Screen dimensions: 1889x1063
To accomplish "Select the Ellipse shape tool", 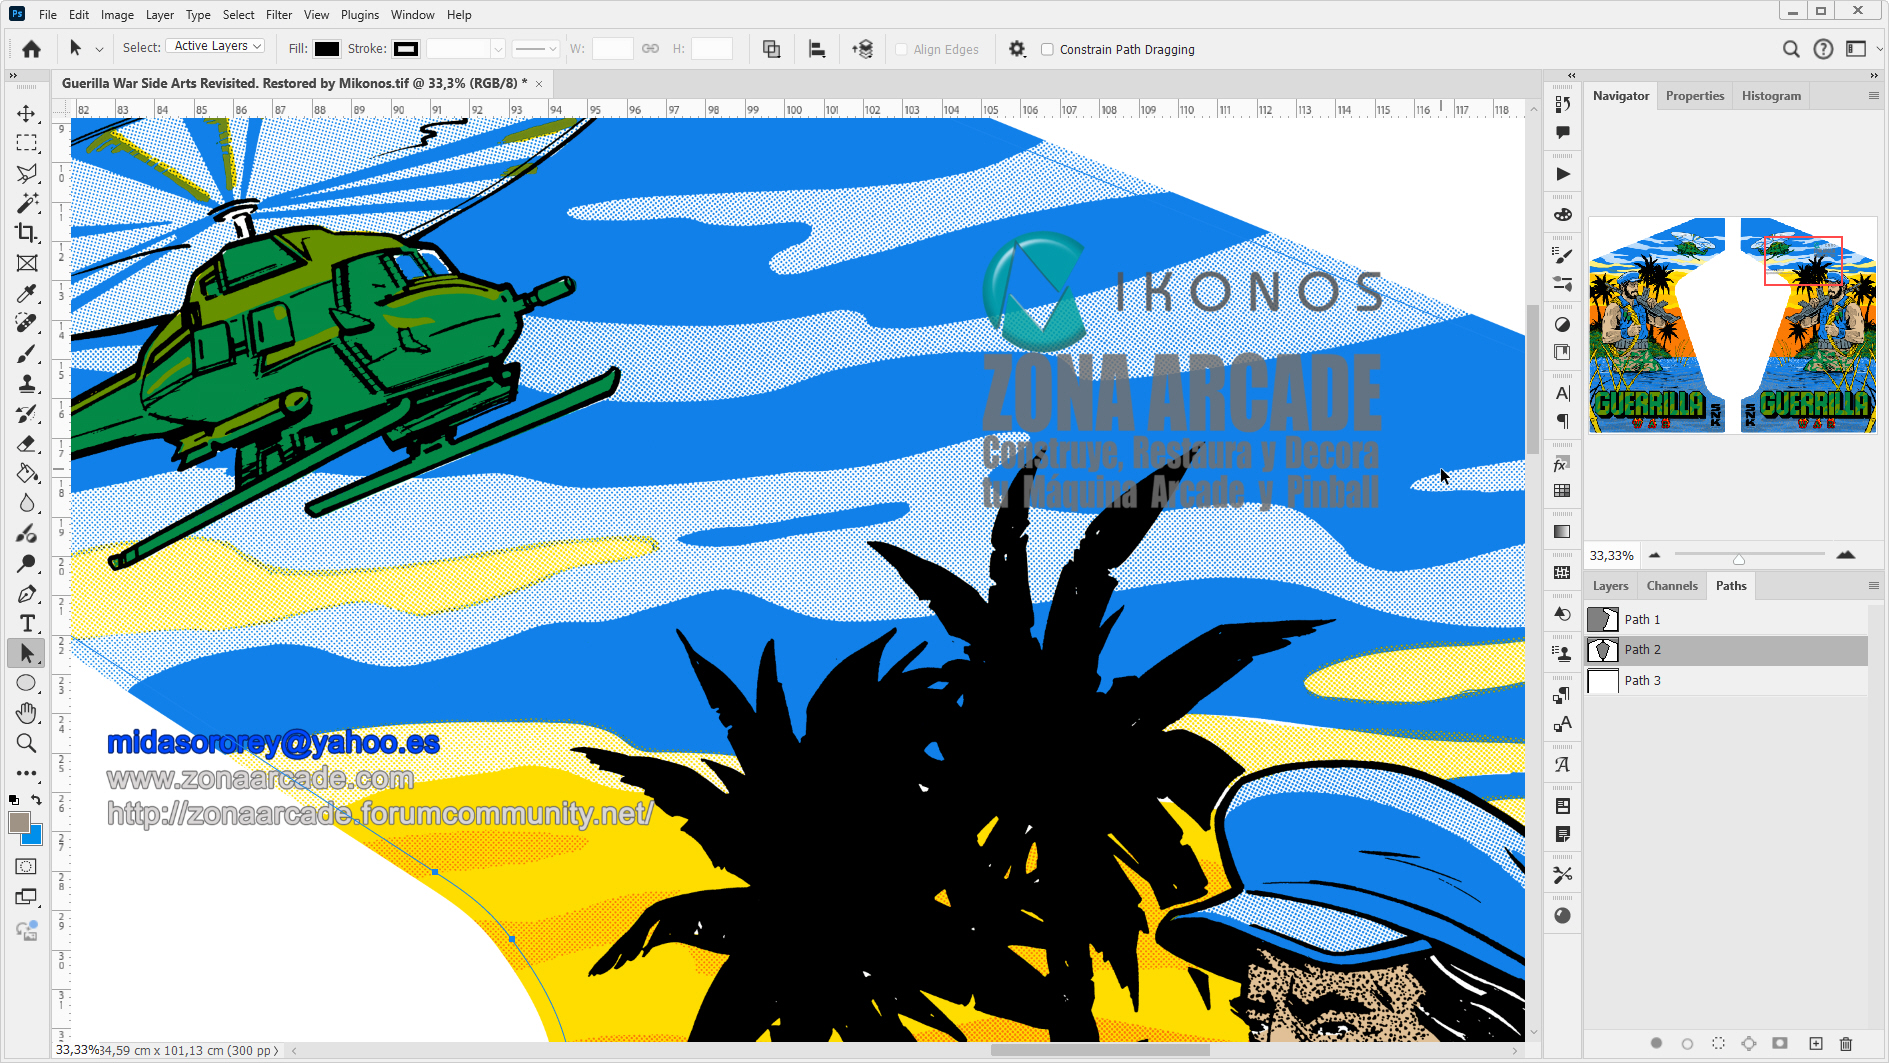I will pos(27,684).
